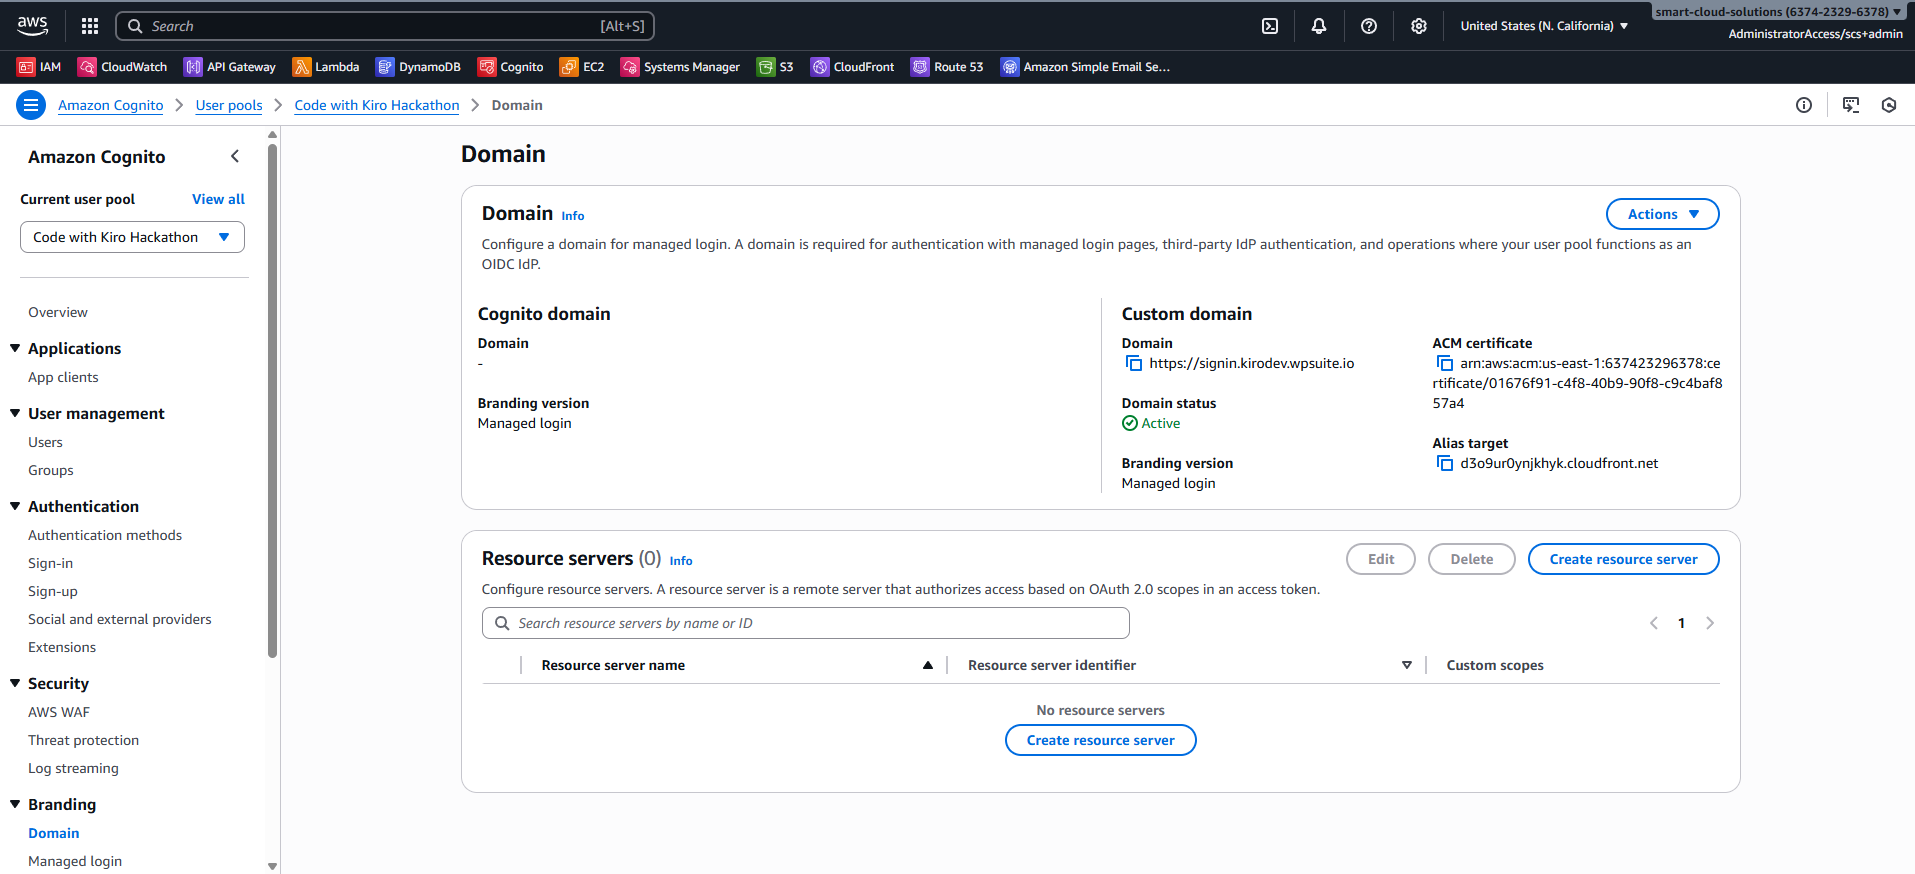Click the search resource servers field

[x=806, y=623]
